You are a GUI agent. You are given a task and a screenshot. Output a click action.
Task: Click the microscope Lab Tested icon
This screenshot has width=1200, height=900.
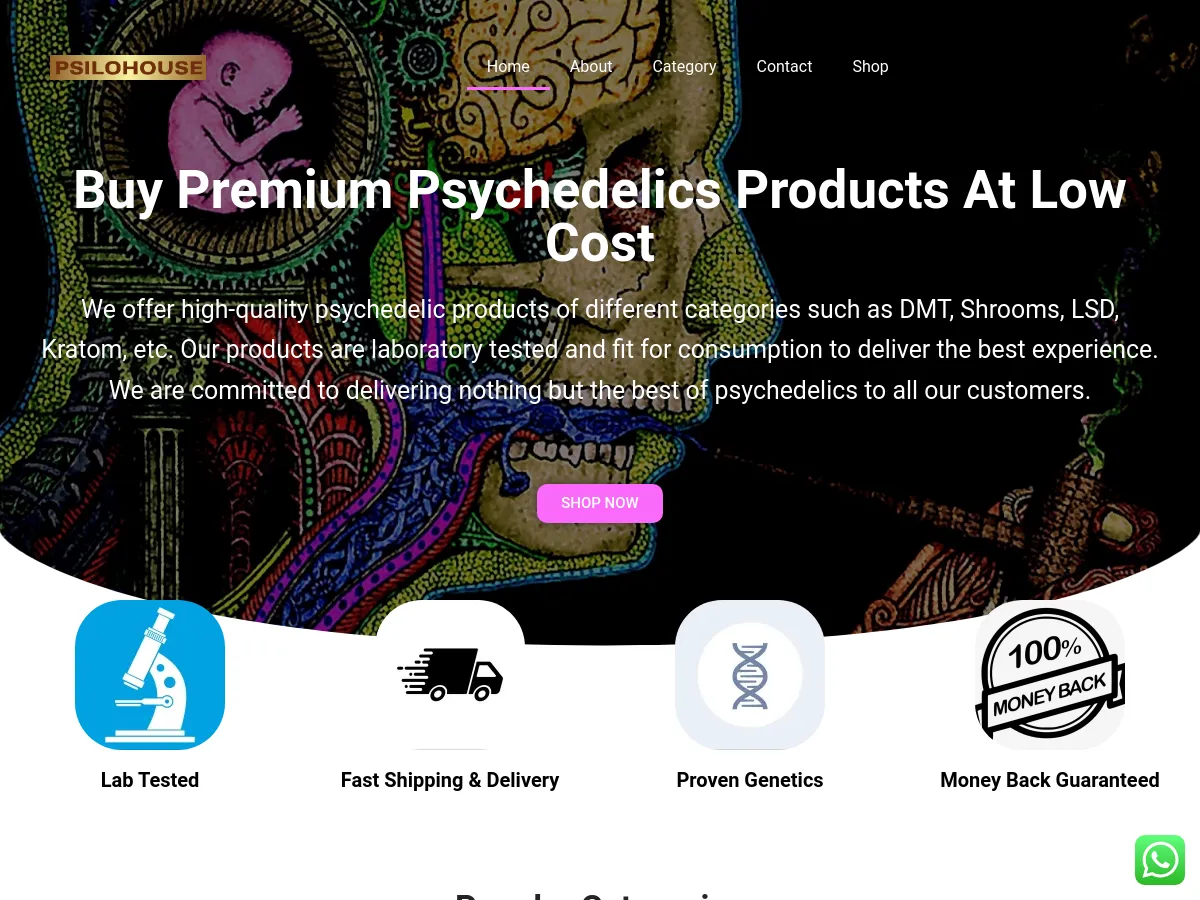(150, 675)
